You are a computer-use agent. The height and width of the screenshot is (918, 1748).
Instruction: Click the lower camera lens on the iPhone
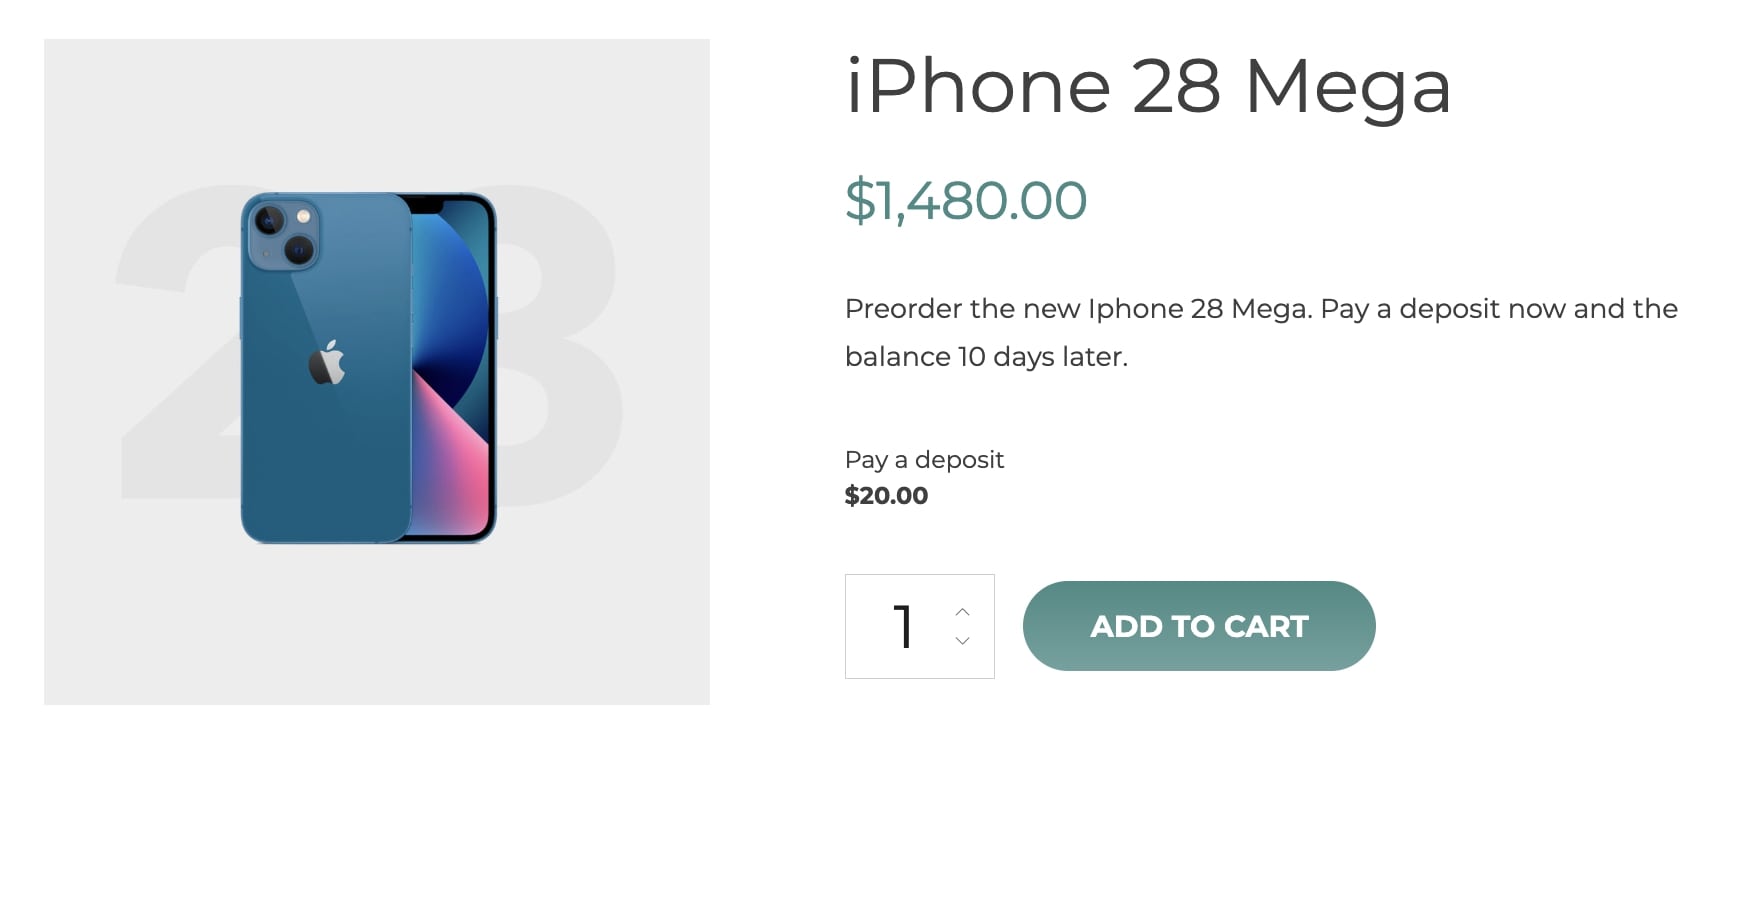299,250
